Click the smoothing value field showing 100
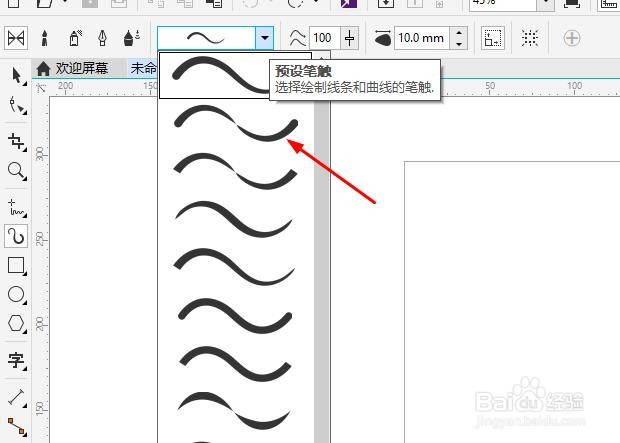Screen dimensions: 620x443 pyautogui.click(x=324, y=38)
